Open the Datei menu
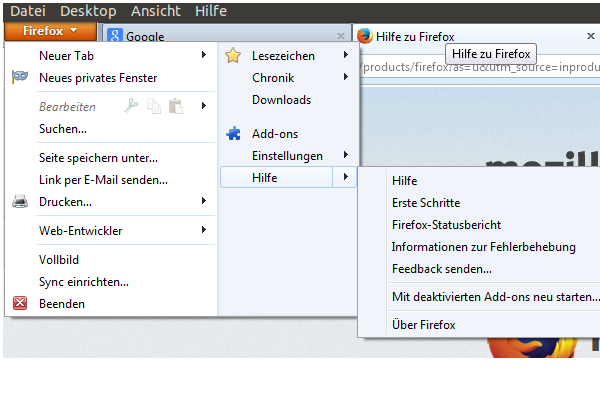The width and height of the screenshot is (600, 400). 28,11
